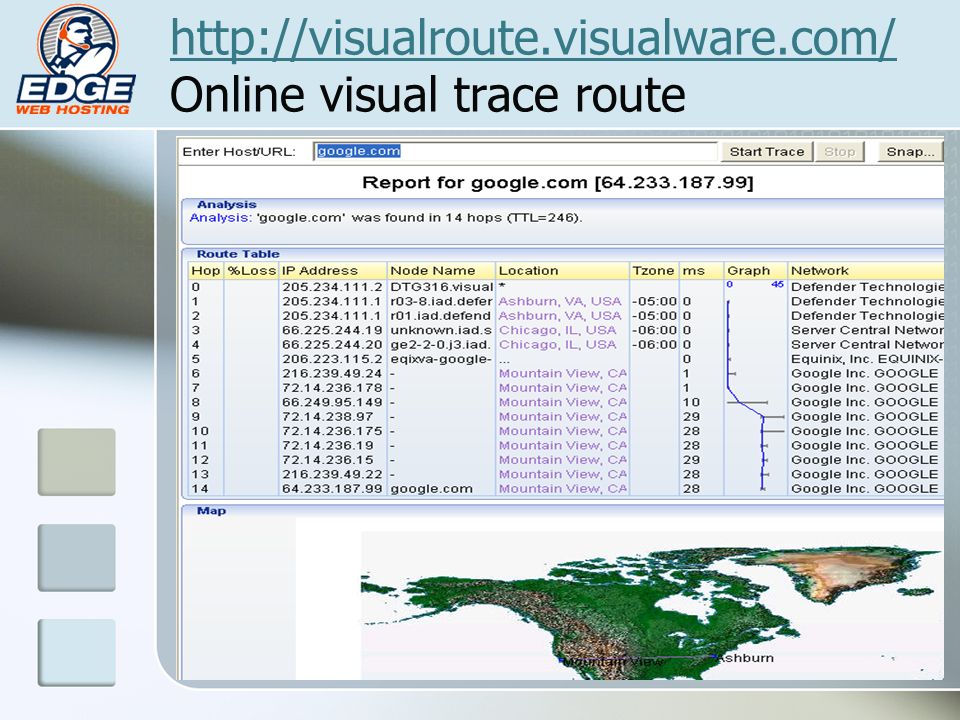This screenshot has width=960, height=720.
Task: Click the Report for google.com heading
Action: tap(558, 182)
